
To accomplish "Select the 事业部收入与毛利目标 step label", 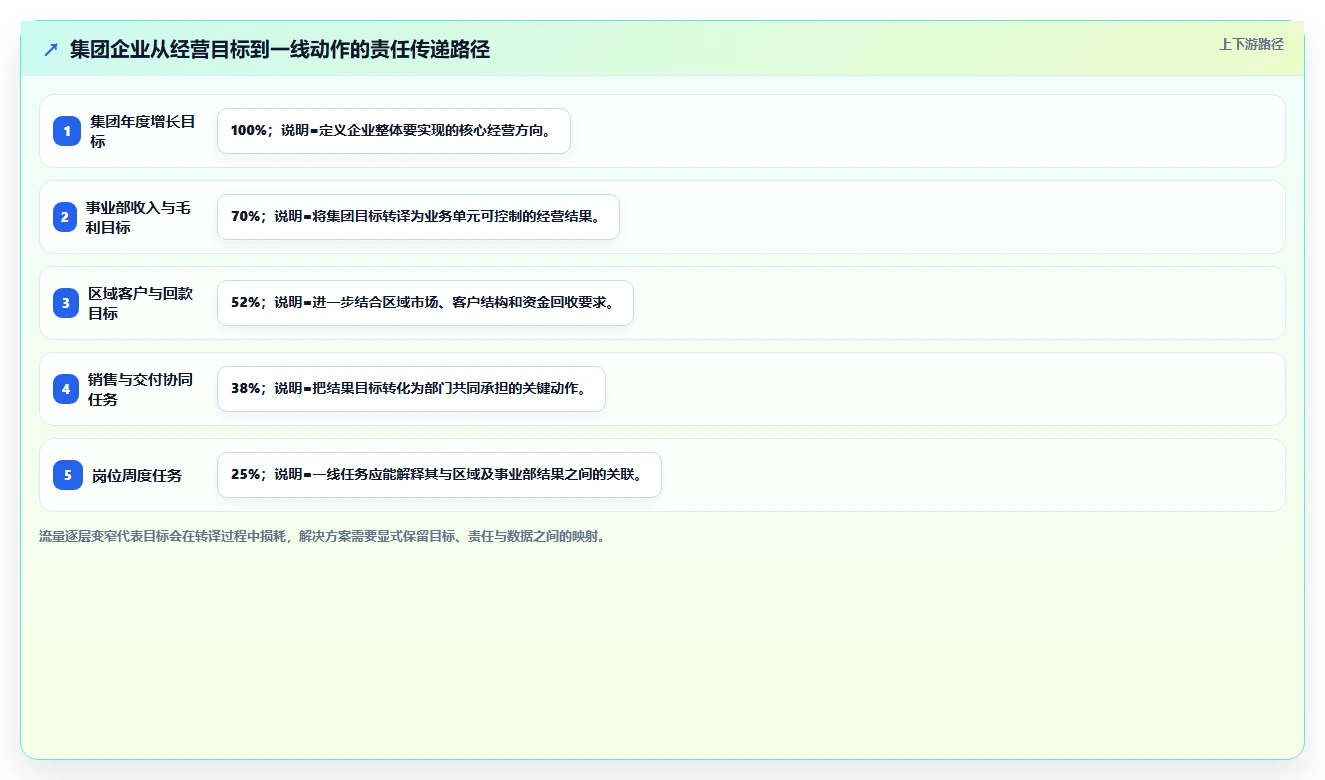I will click(138, 217).
